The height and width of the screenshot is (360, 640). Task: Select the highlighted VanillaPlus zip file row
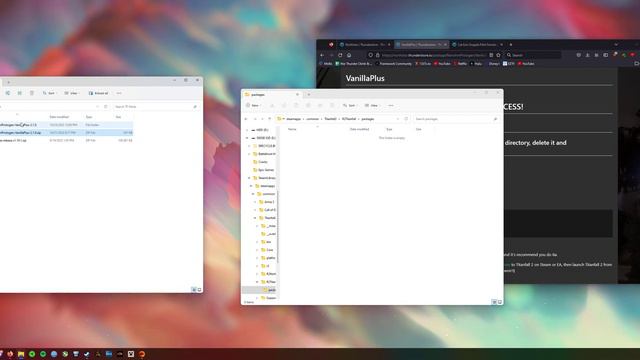(x=66, y=133)
